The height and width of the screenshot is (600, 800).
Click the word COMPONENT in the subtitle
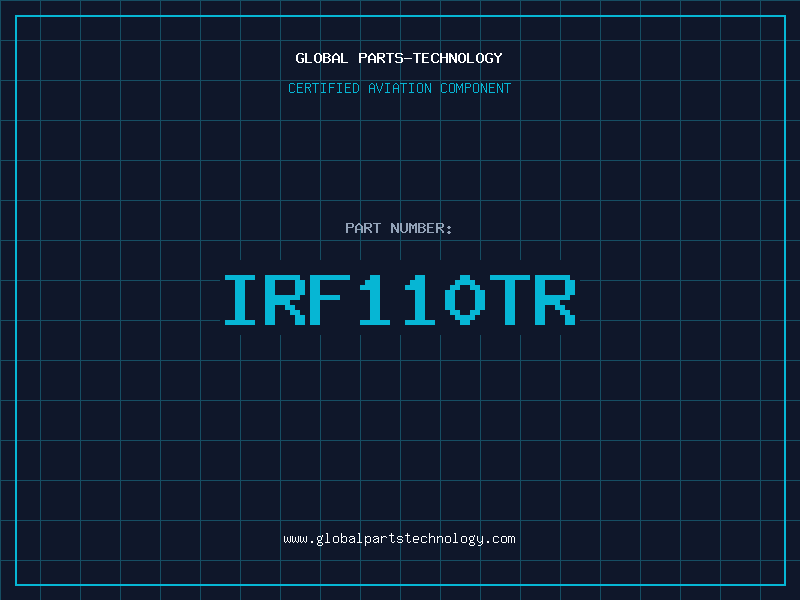475,89
